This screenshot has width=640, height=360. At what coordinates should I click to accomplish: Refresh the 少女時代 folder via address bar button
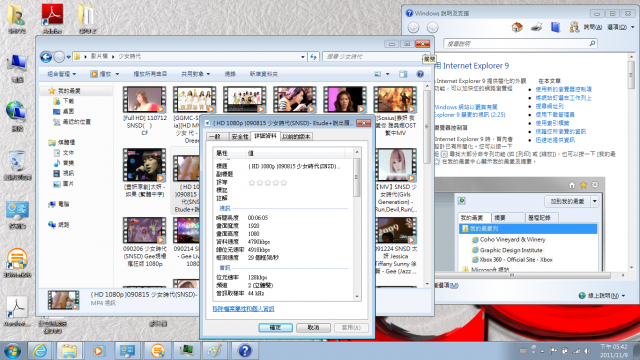point(313,57)
